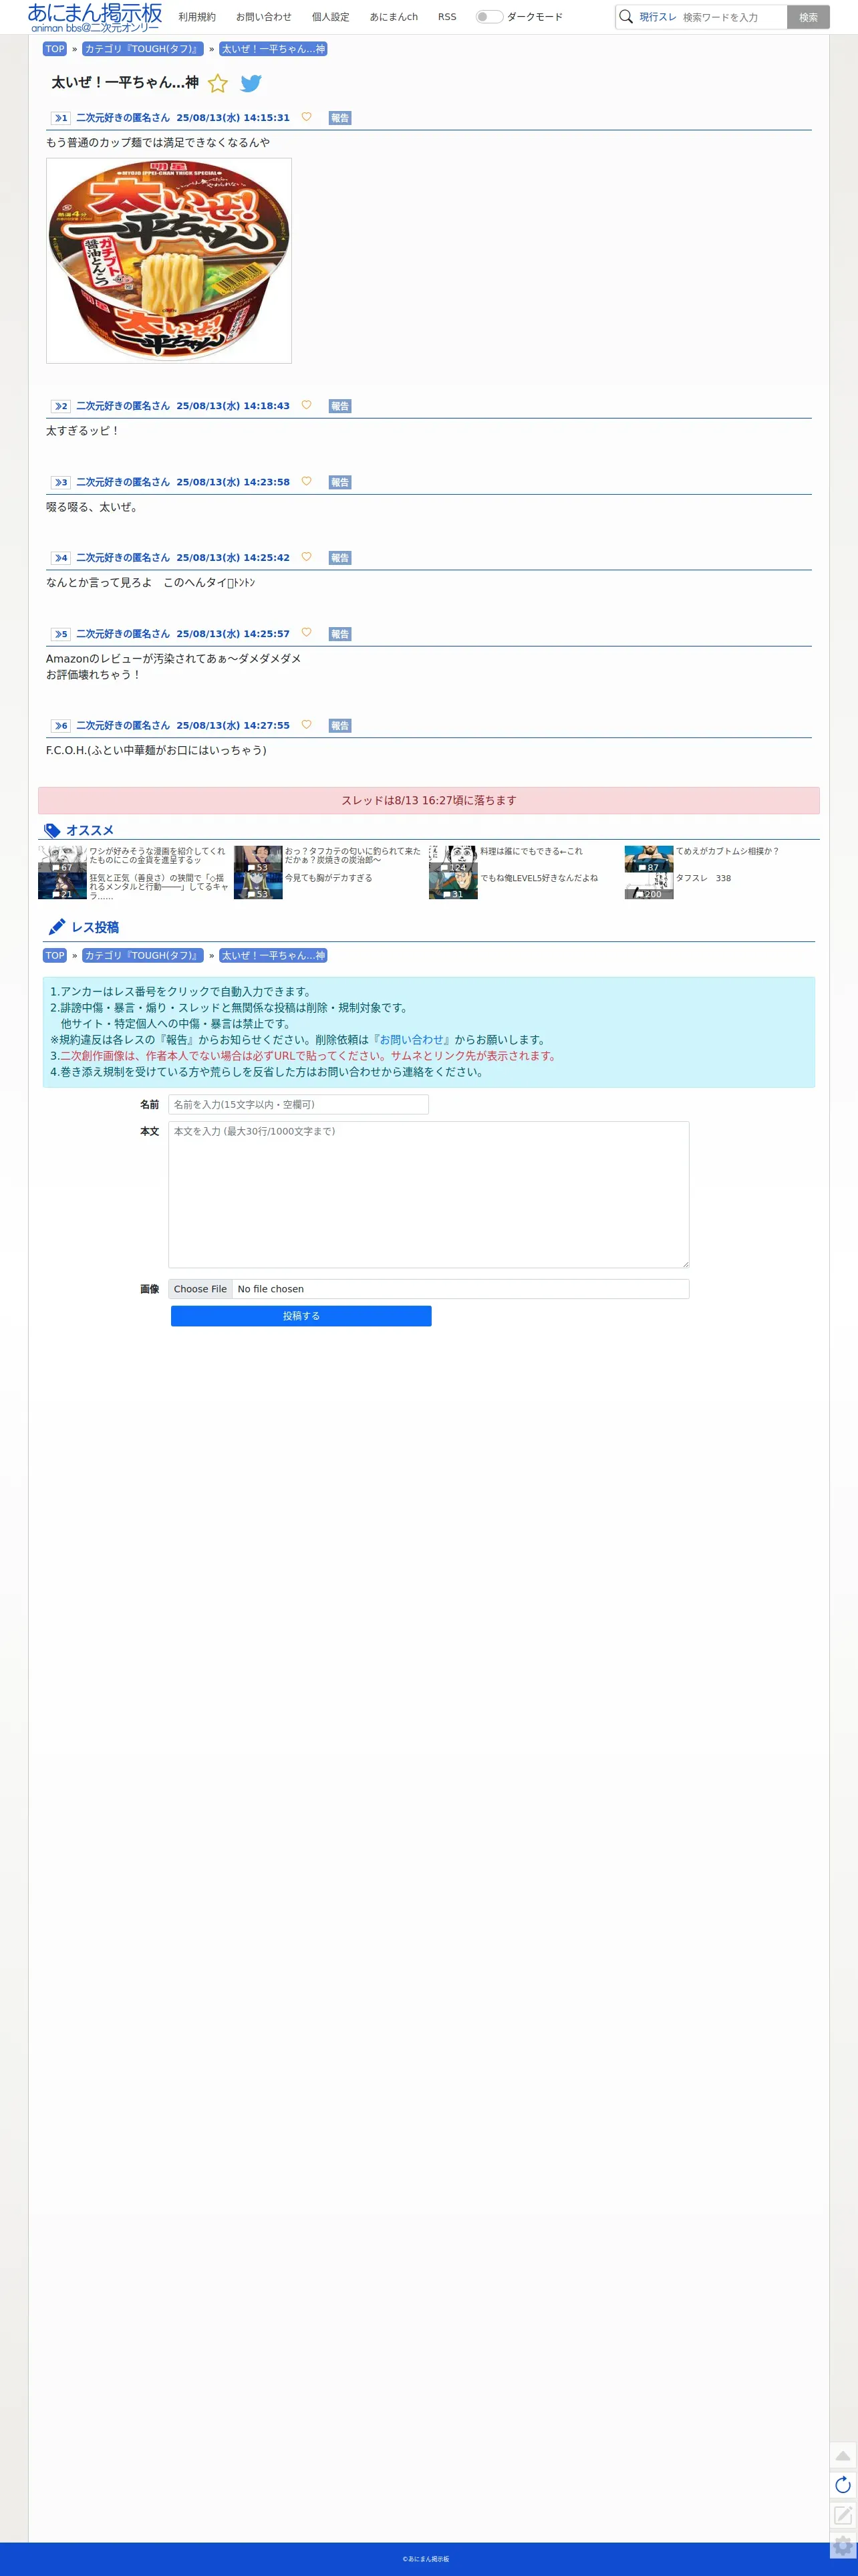Click anchor number >>4
The image size is (858, 2576).
pyautogui.click(x=61, y=558)
